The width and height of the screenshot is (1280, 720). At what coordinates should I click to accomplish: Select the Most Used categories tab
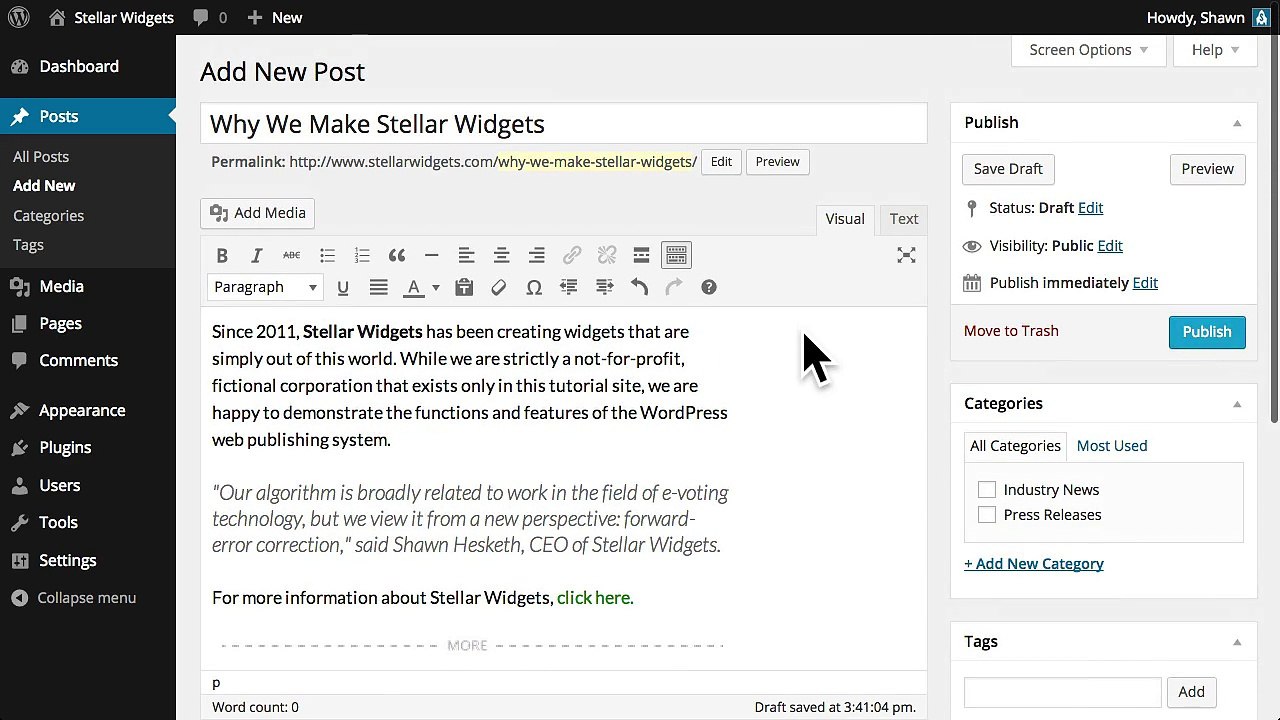[1112, 446]
